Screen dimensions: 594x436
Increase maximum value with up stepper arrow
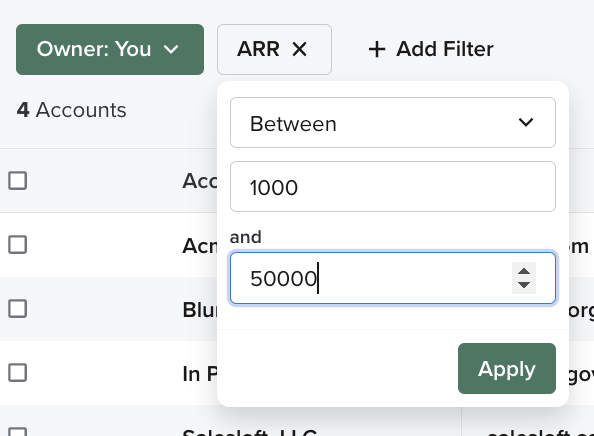pos(524,271)
